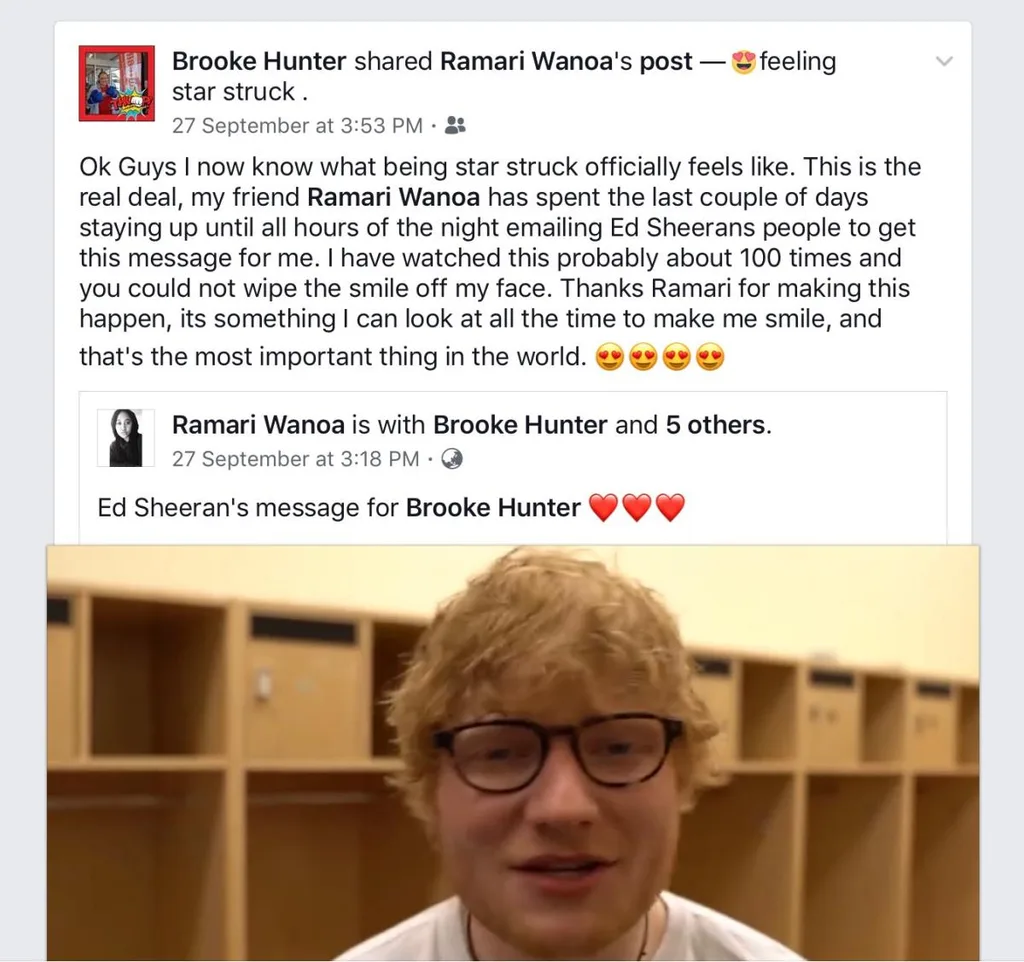Viewport: 1024px width, 962px height.
Task: Click the first red heart emoji in the caption
Action: click(x=603, y=507)
